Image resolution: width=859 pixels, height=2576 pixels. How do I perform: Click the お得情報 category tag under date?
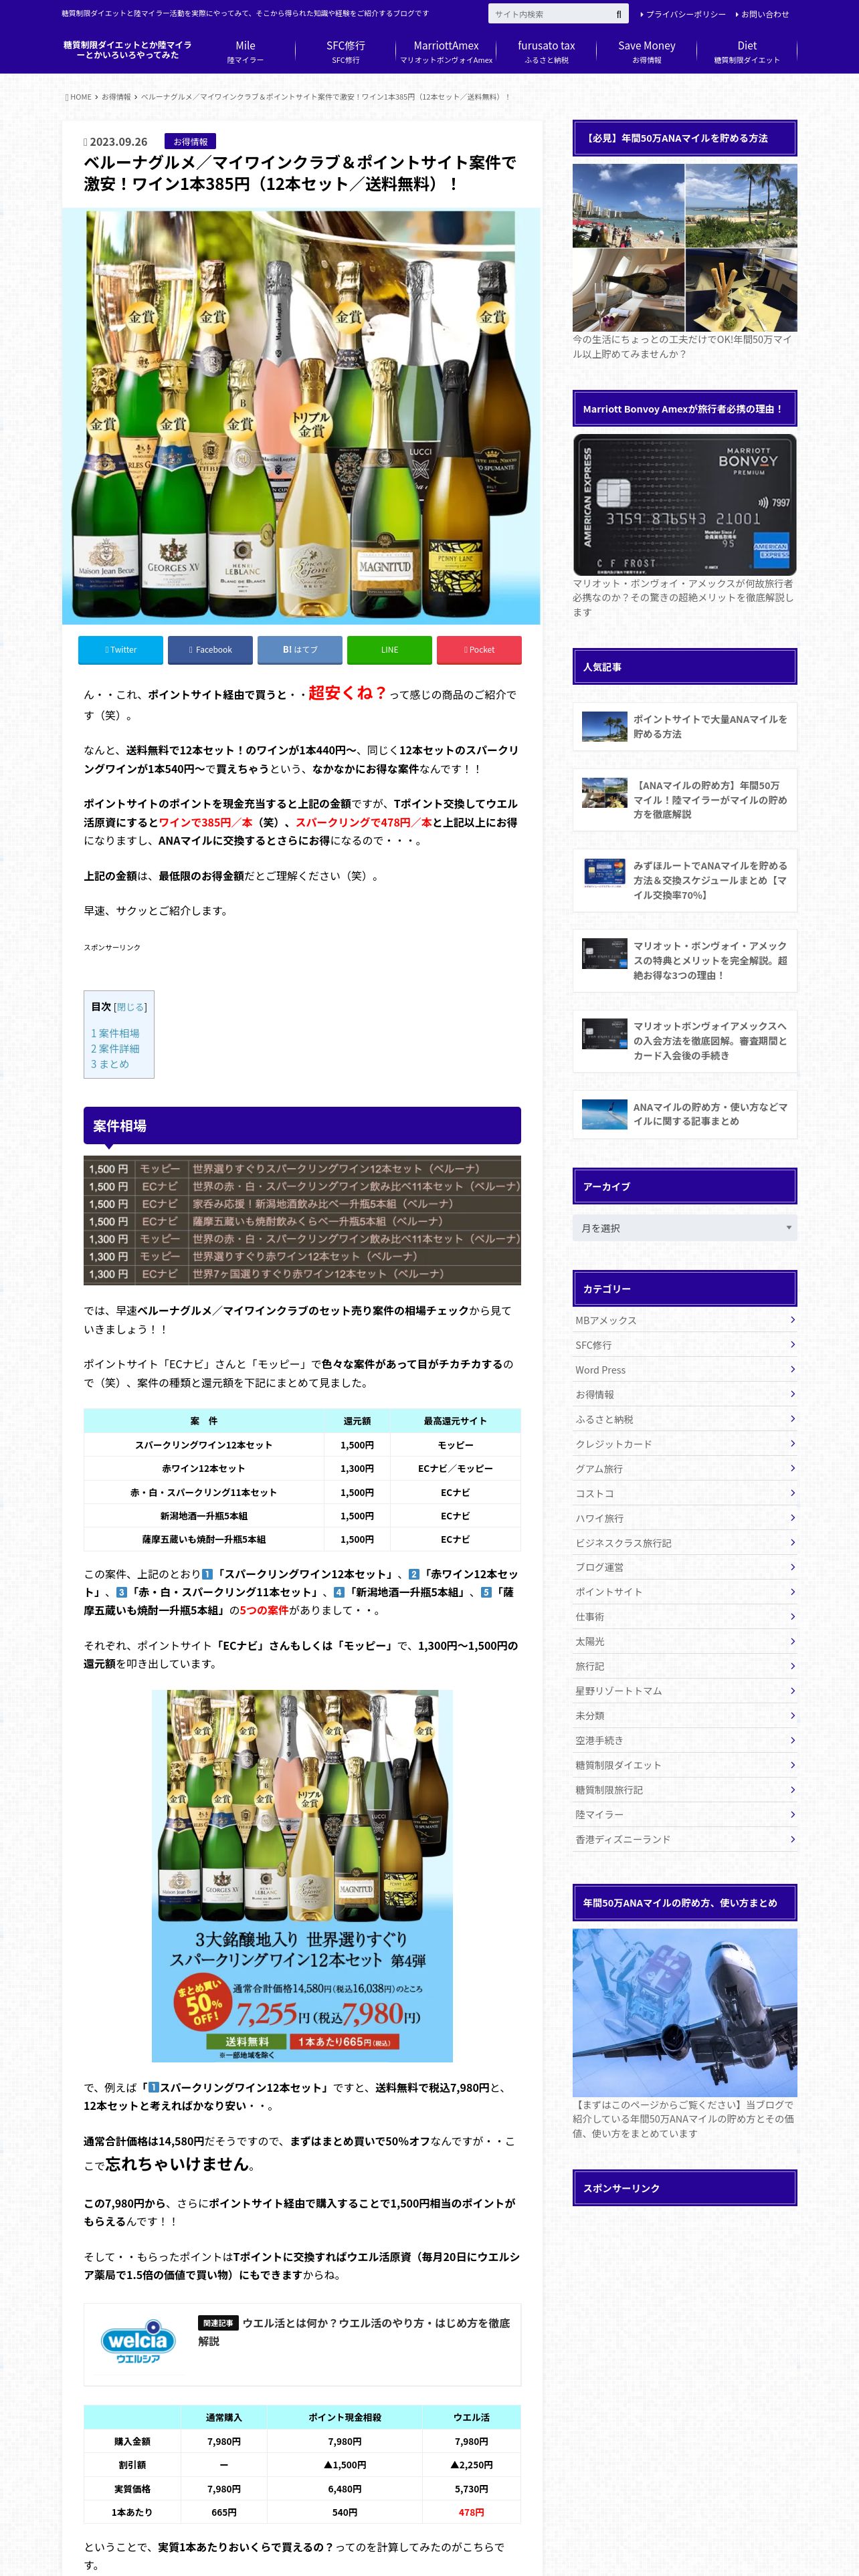pos(190,142)
